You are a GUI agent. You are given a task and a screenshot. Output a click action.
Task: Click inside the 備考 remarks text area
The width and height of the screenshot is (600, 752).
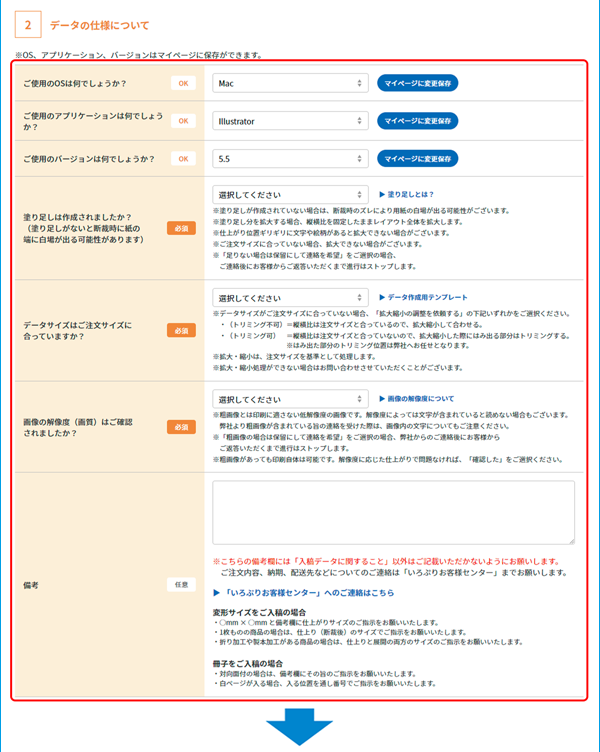[393, 513]
